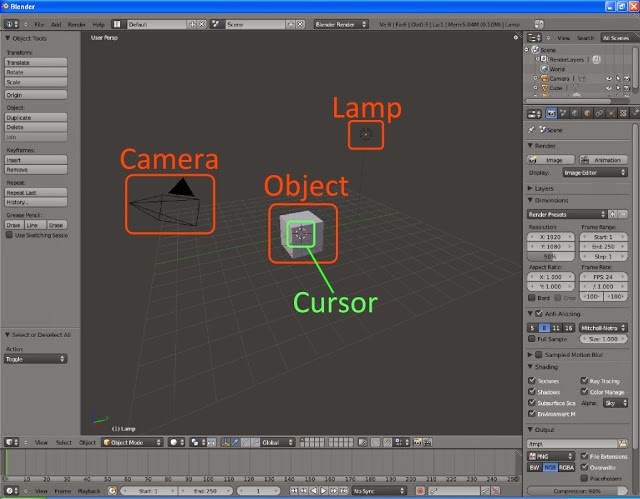Click the timeline editor type icon
Image resolution: width=640 pixels, height=499 pixels.
11,491
